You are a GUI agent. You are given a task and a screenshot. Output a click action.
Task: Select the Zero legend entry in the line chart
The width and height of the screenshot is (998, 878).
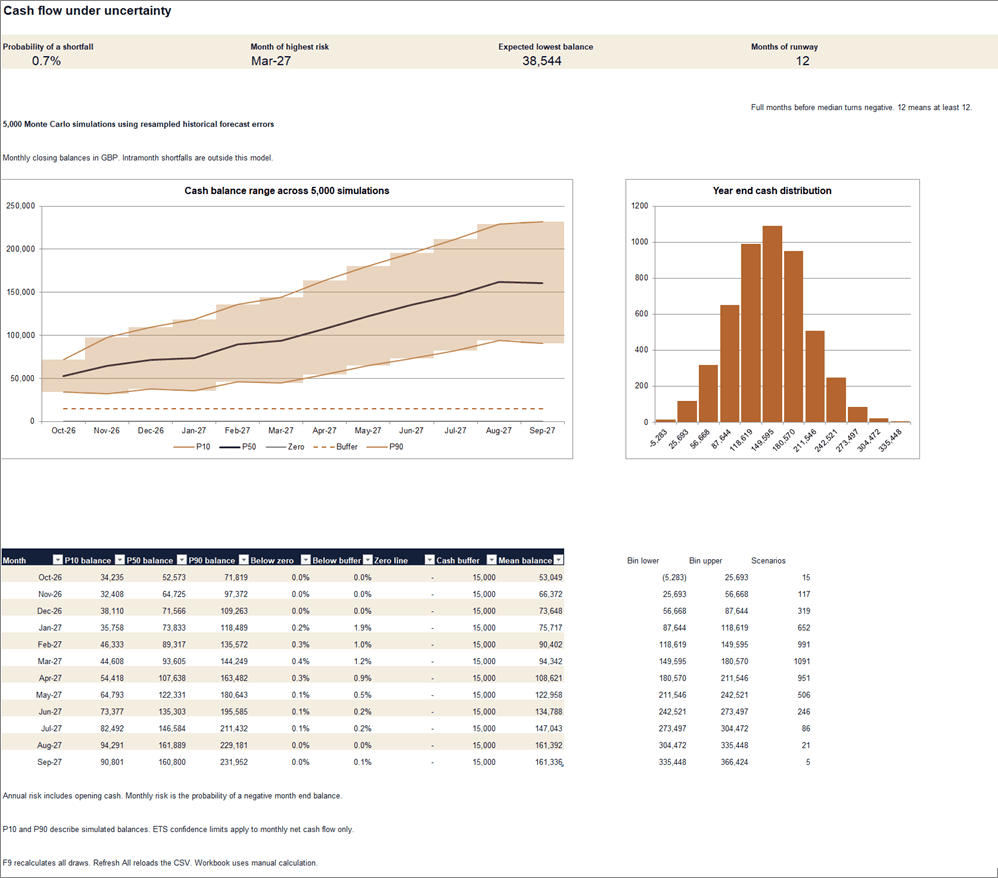coord(285,447)
